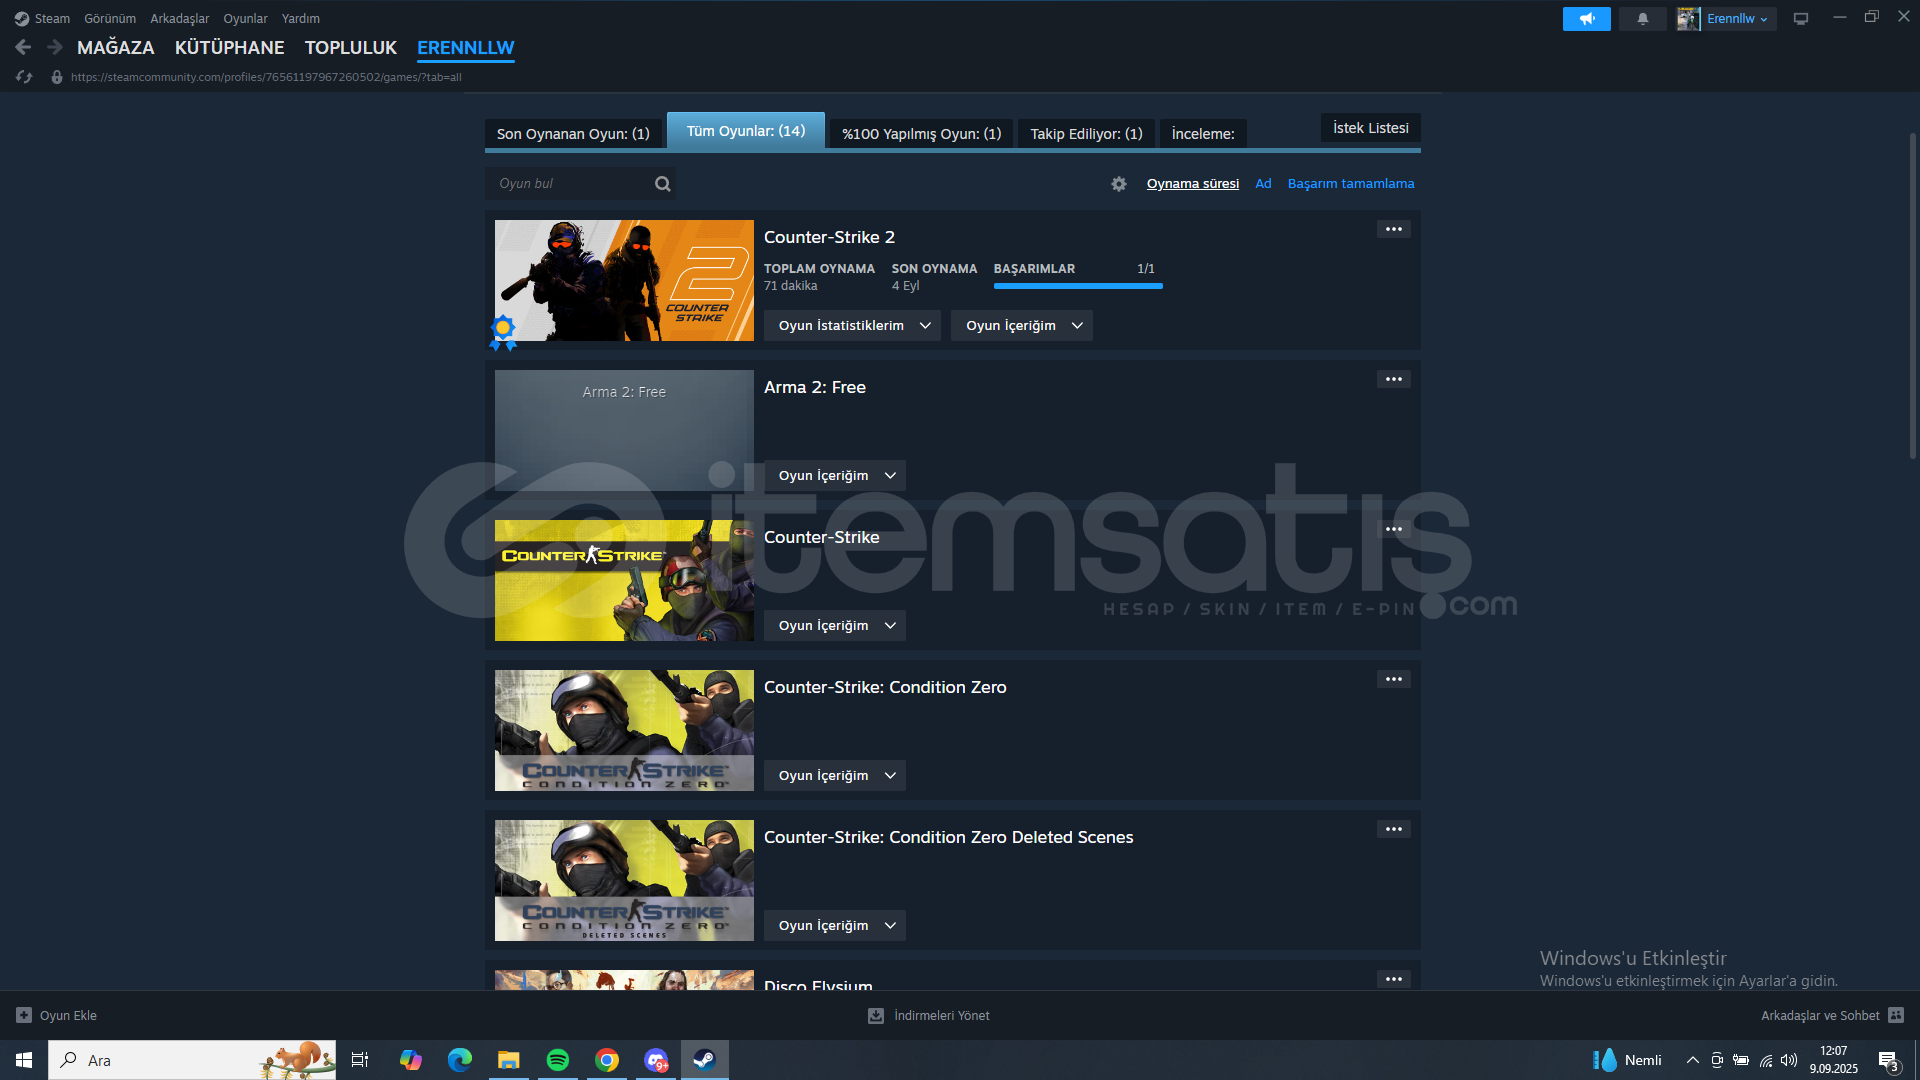Image resolution: width=1920 pixels, height=1080 pixels.
Task: Open the announcements megaphone button
Action: [x=1586, y=19]
